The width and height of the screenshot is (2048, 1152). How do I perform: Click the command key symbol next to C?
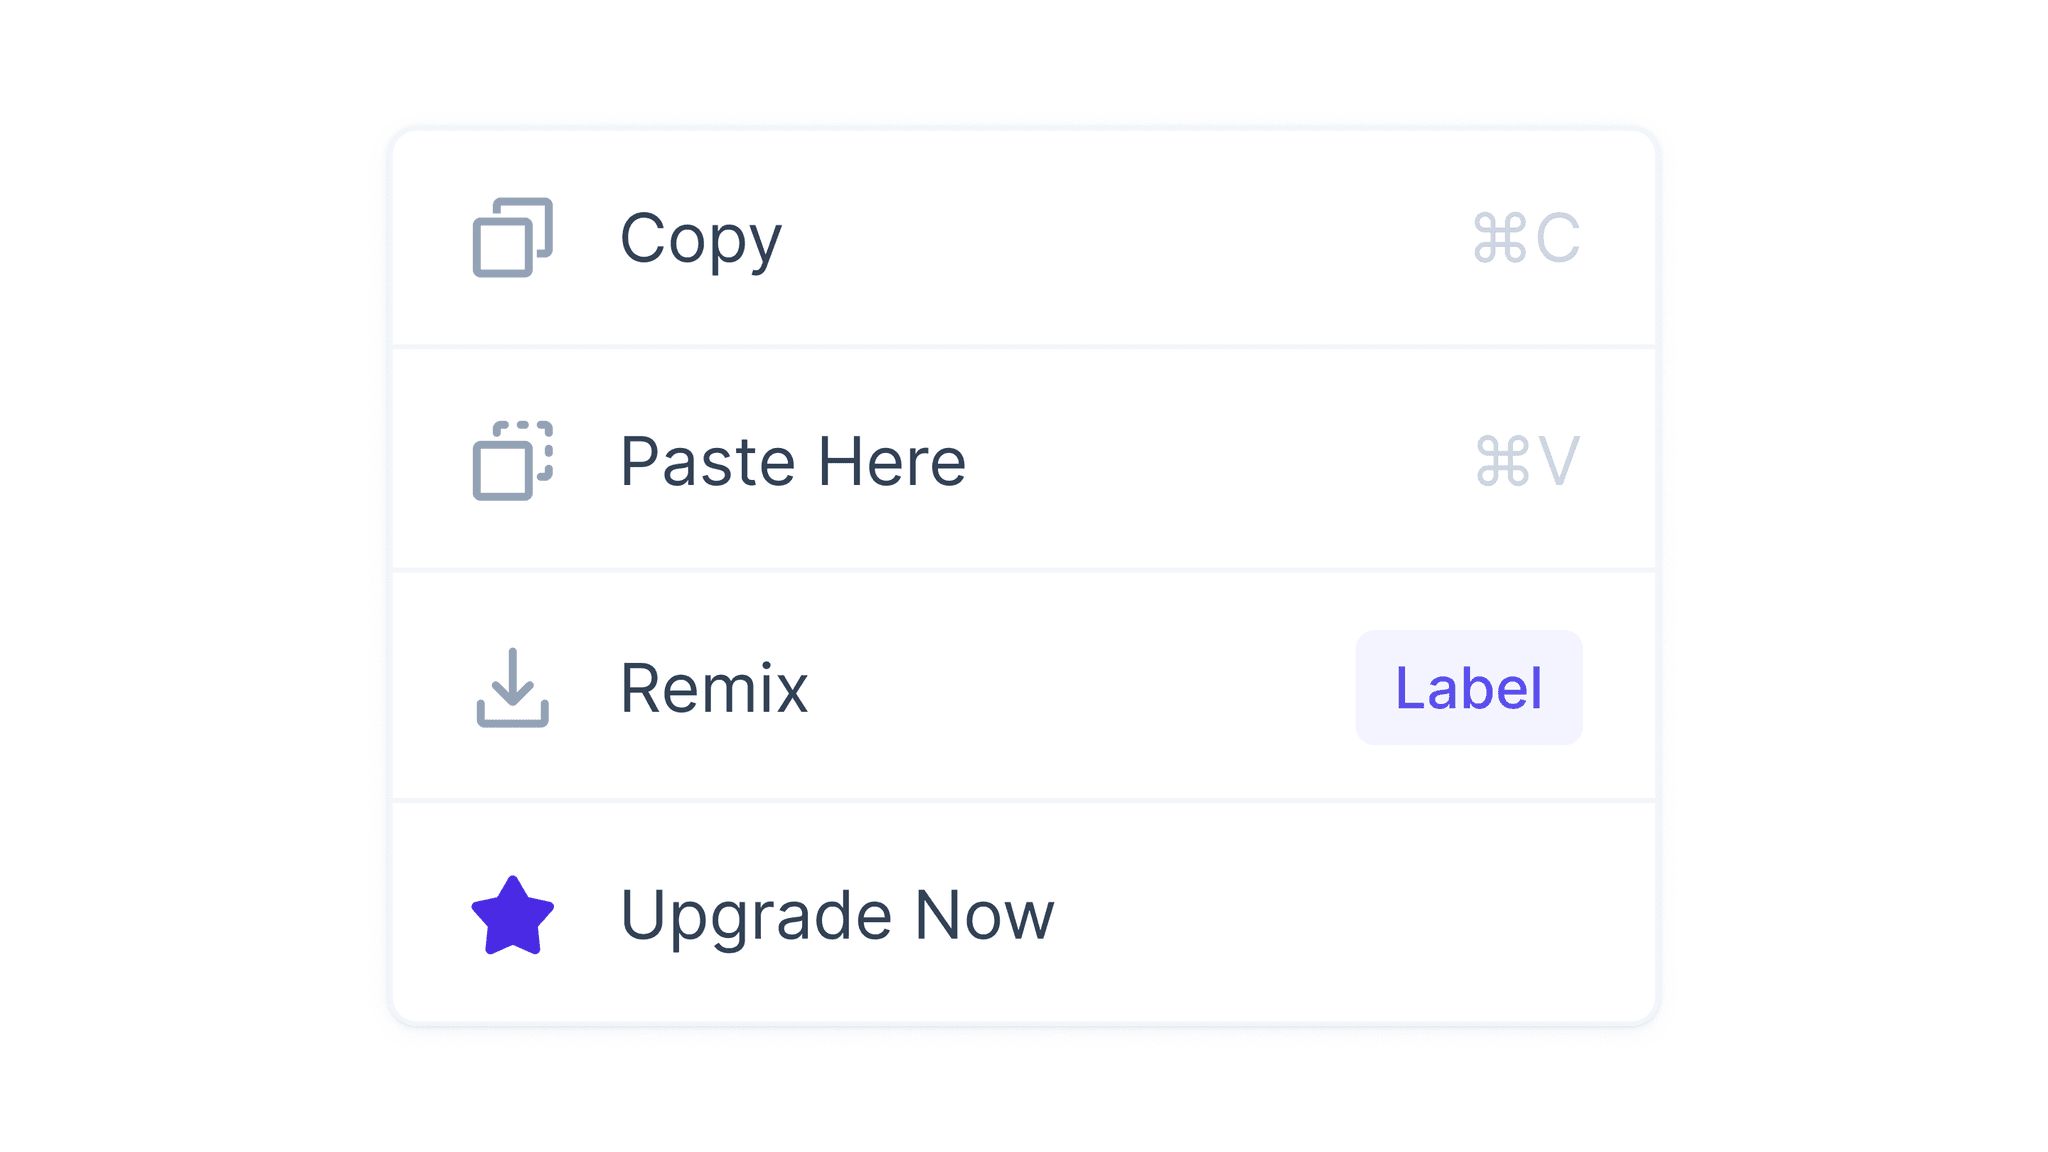click(x=1502, y=236)
